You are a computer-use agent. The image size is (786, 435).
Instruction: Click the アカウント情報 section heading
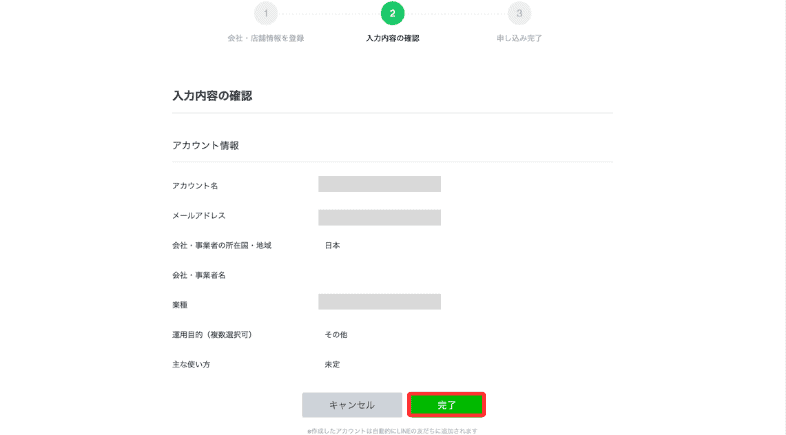coord(206,145)
